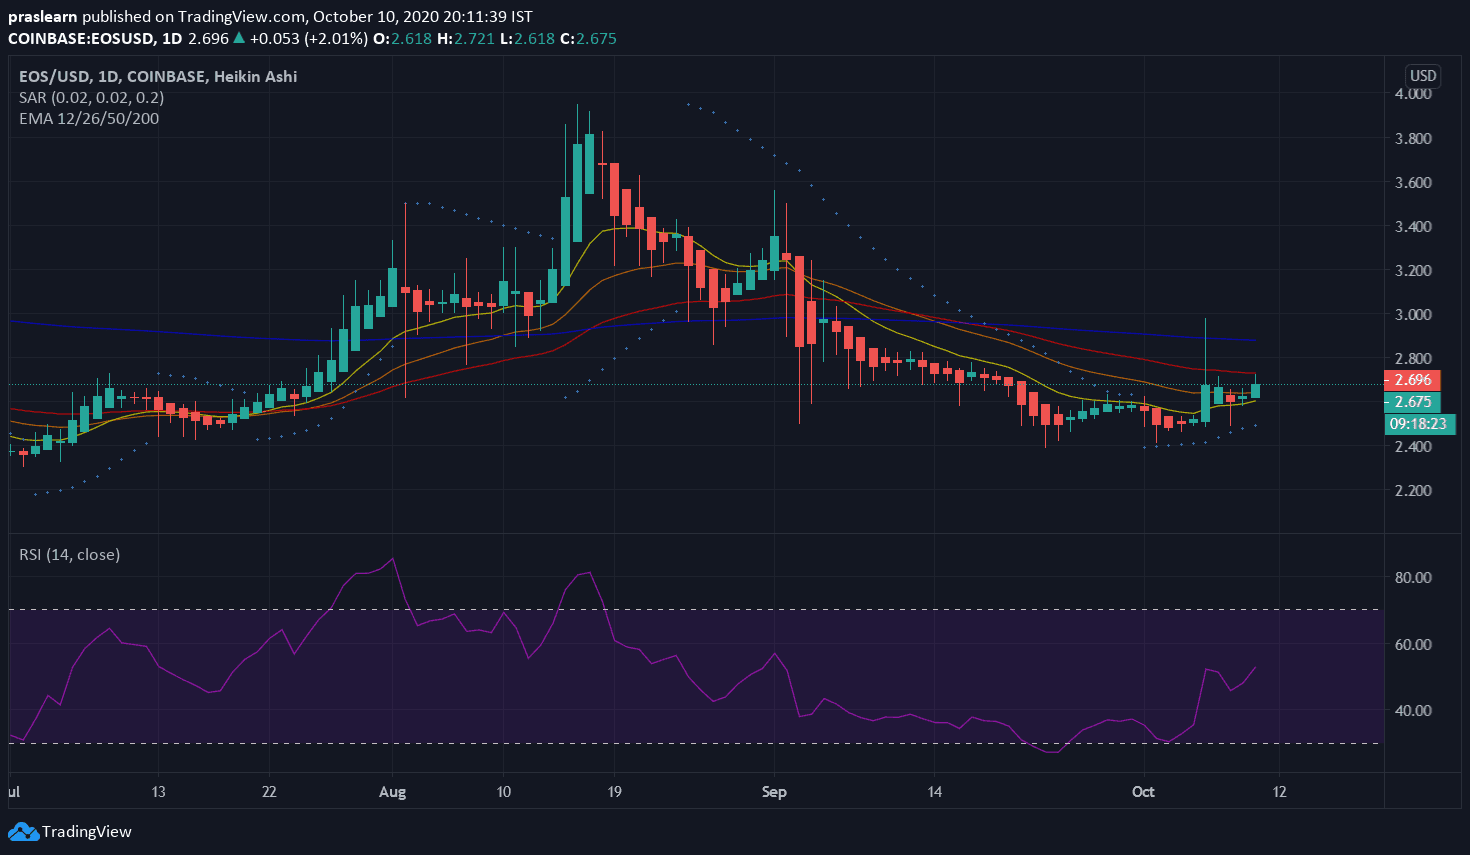
Task: Click the 09:18:23 bar countdown label
Action: click(1418, 424)
